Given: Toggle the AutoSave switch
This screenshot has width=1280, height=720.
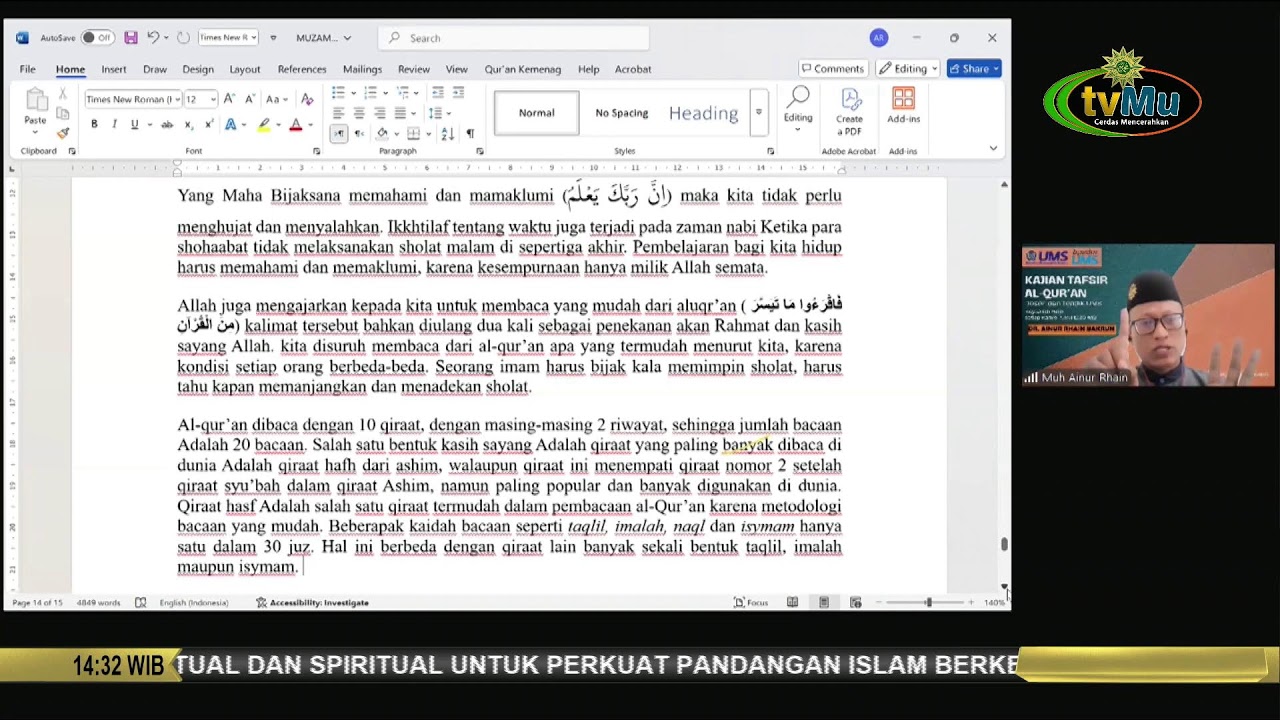Looking at the screenshot, I should click(x=97, y=38).
